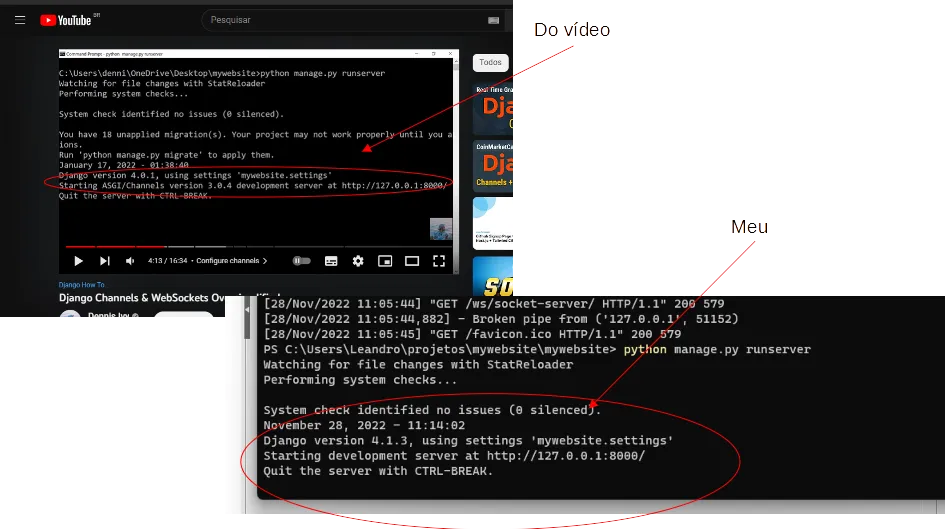This screenshot has height=529, width=945.
Task: Open the CoinMarketCap Django Channels video thumbnail
Action: [495, 165]
